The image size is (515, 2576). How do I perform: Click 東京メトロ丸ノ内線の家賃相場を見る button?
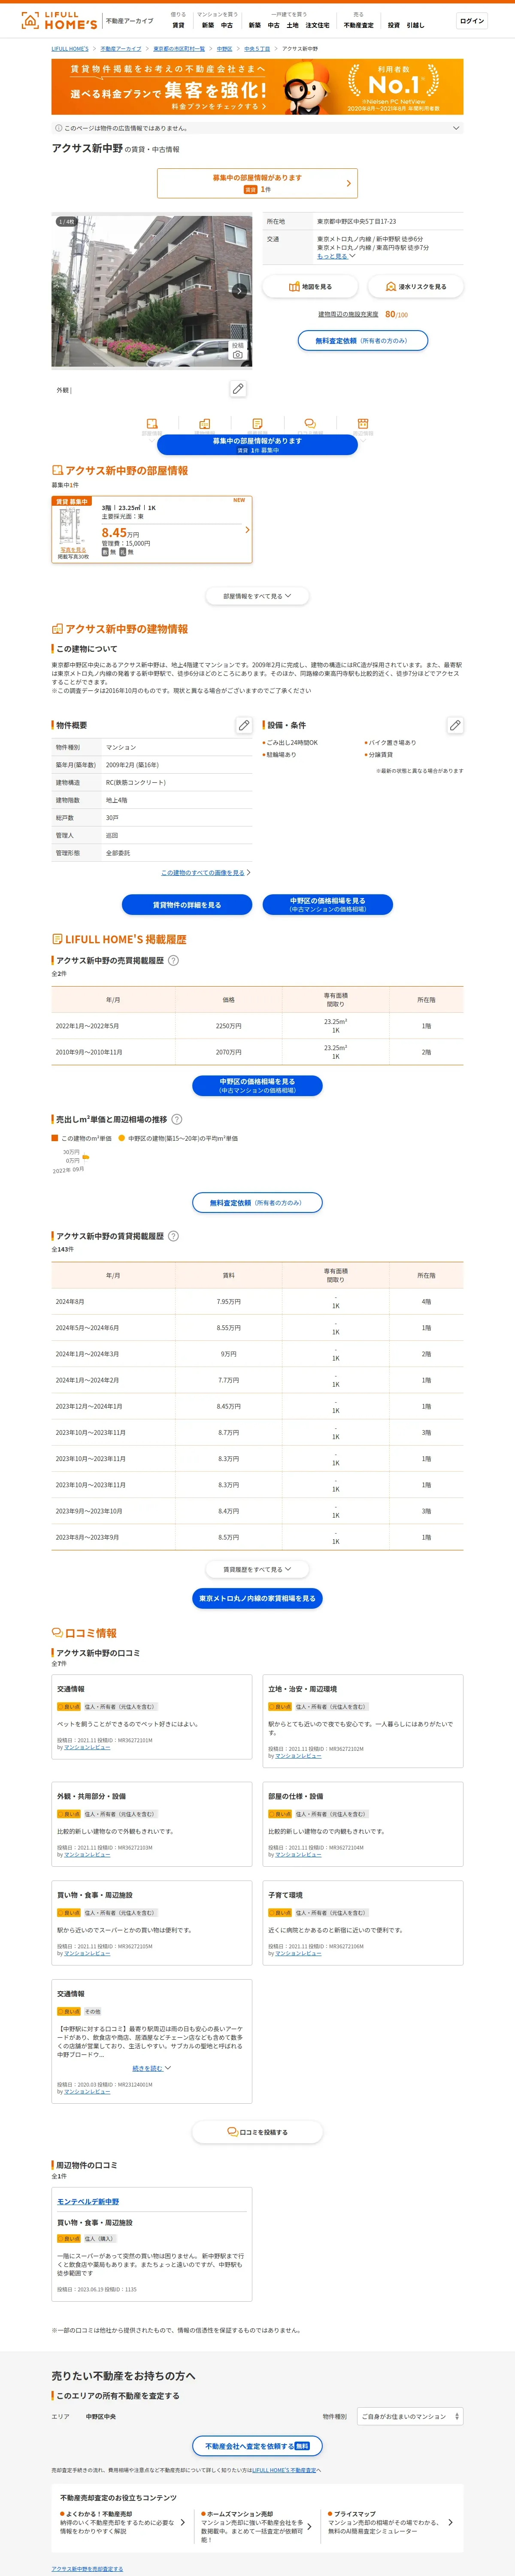(257, 1598)
